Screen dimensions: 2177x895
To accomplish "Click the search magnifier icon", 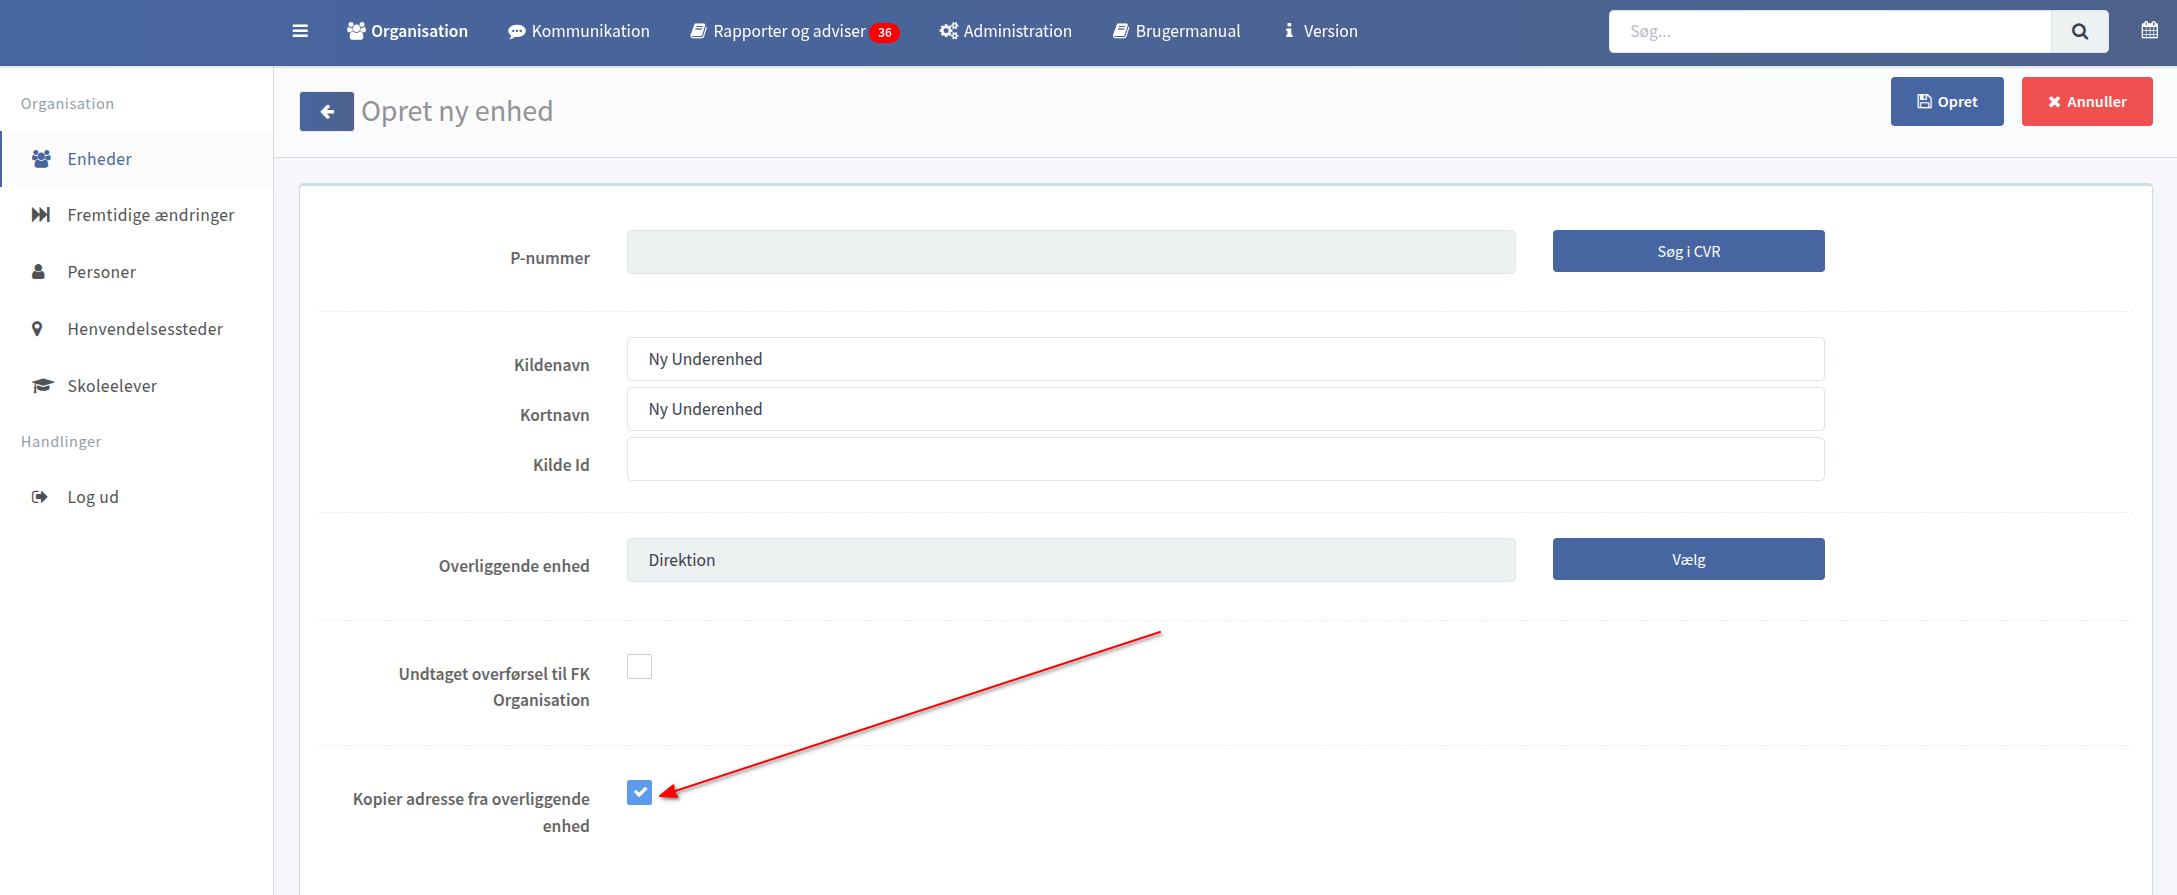I will (2079, 31).
